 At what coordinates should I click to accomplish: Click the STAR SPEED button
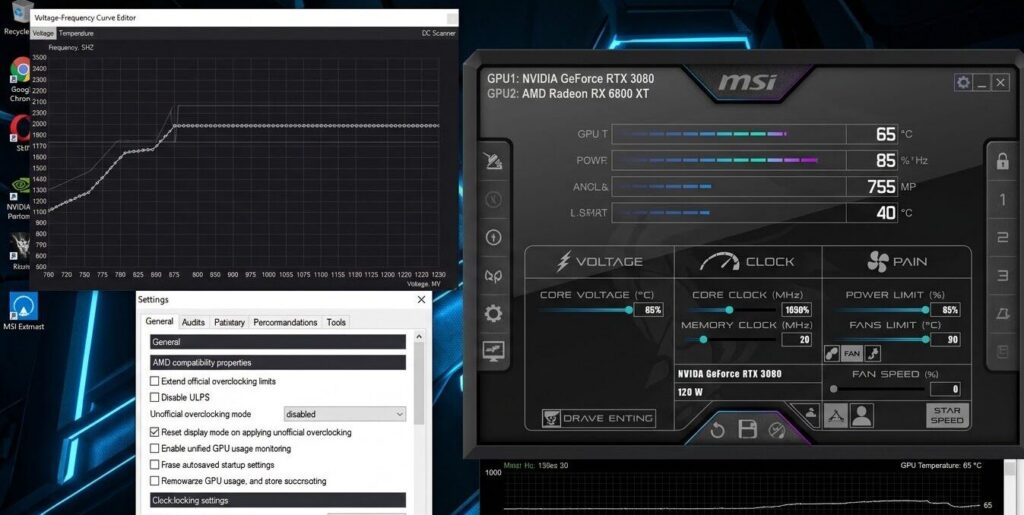[946, 416]
